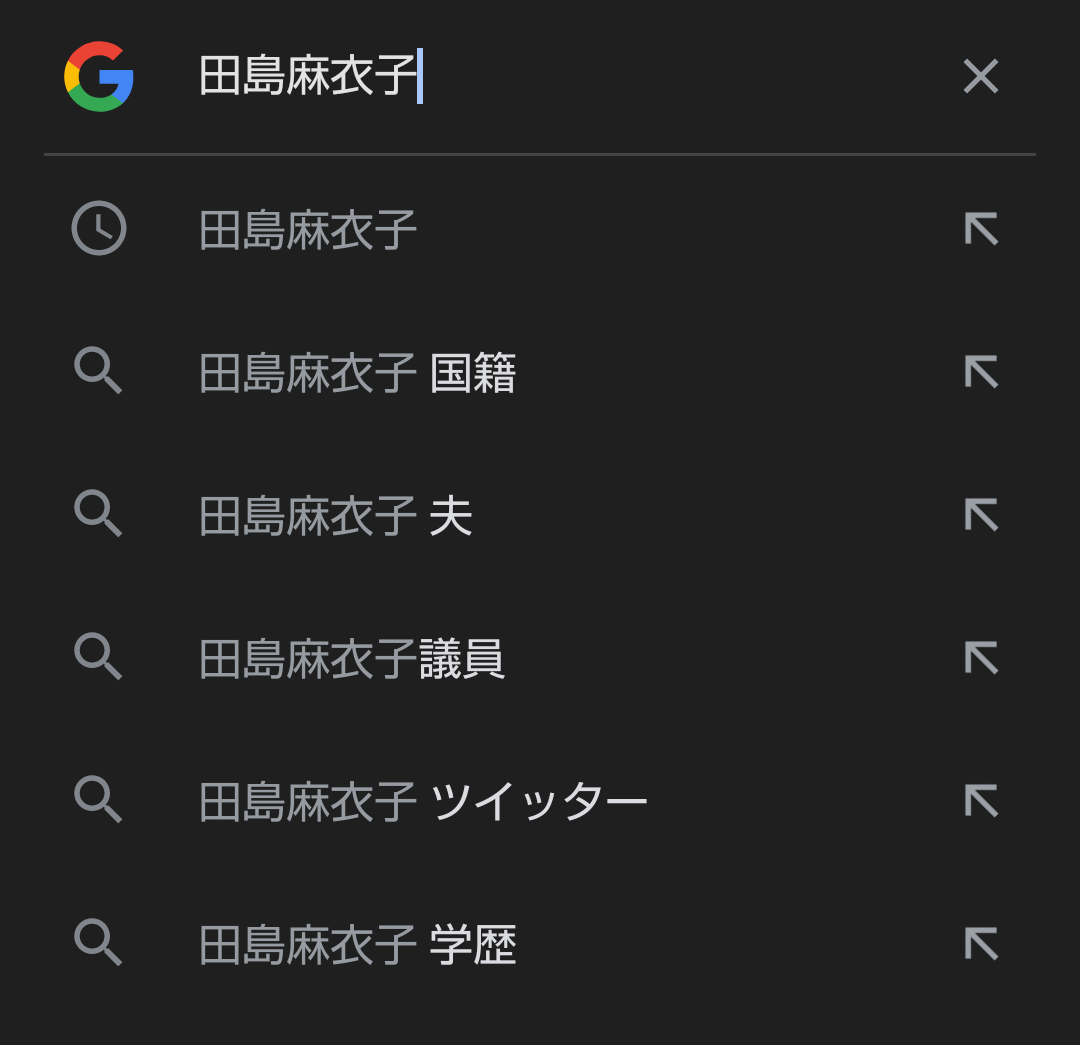1080x1045 pixels.
Task: Click magnifier icon beside ツイッター suggestion
Action: [x=98, y=799]
